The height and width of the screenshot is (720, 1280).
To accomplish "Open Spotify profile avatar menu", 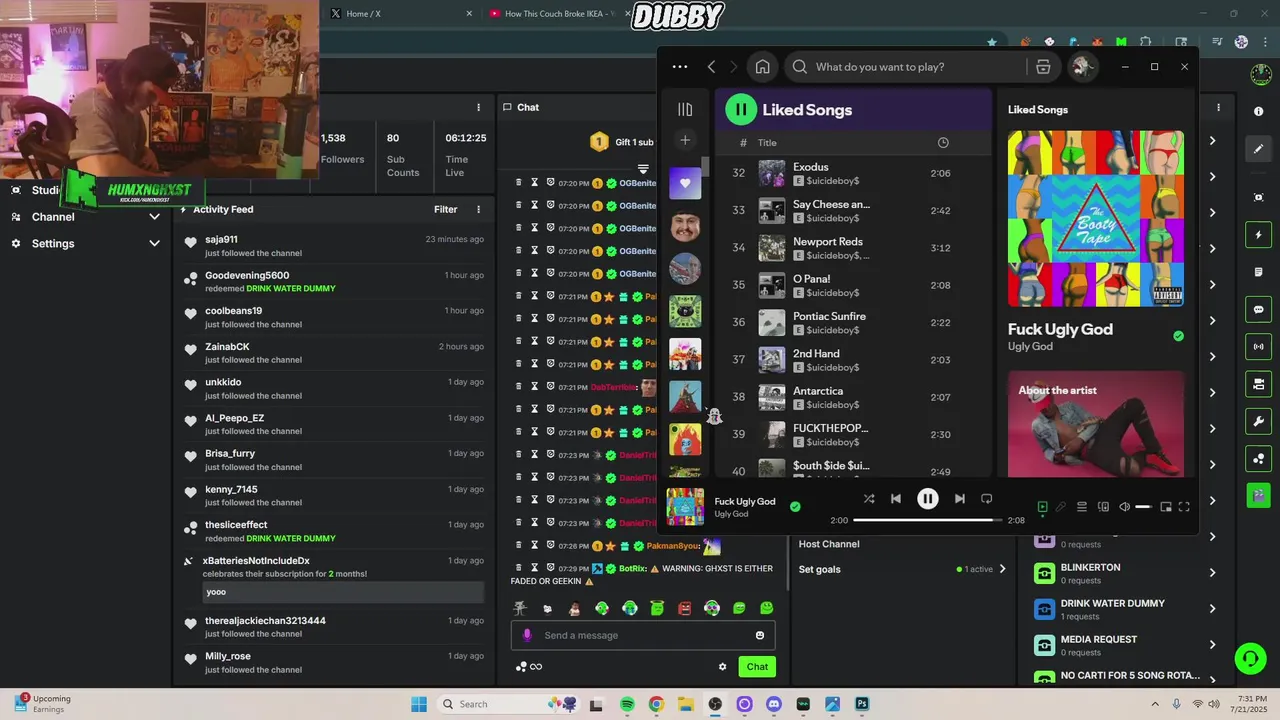I will tap(1082, 67).
